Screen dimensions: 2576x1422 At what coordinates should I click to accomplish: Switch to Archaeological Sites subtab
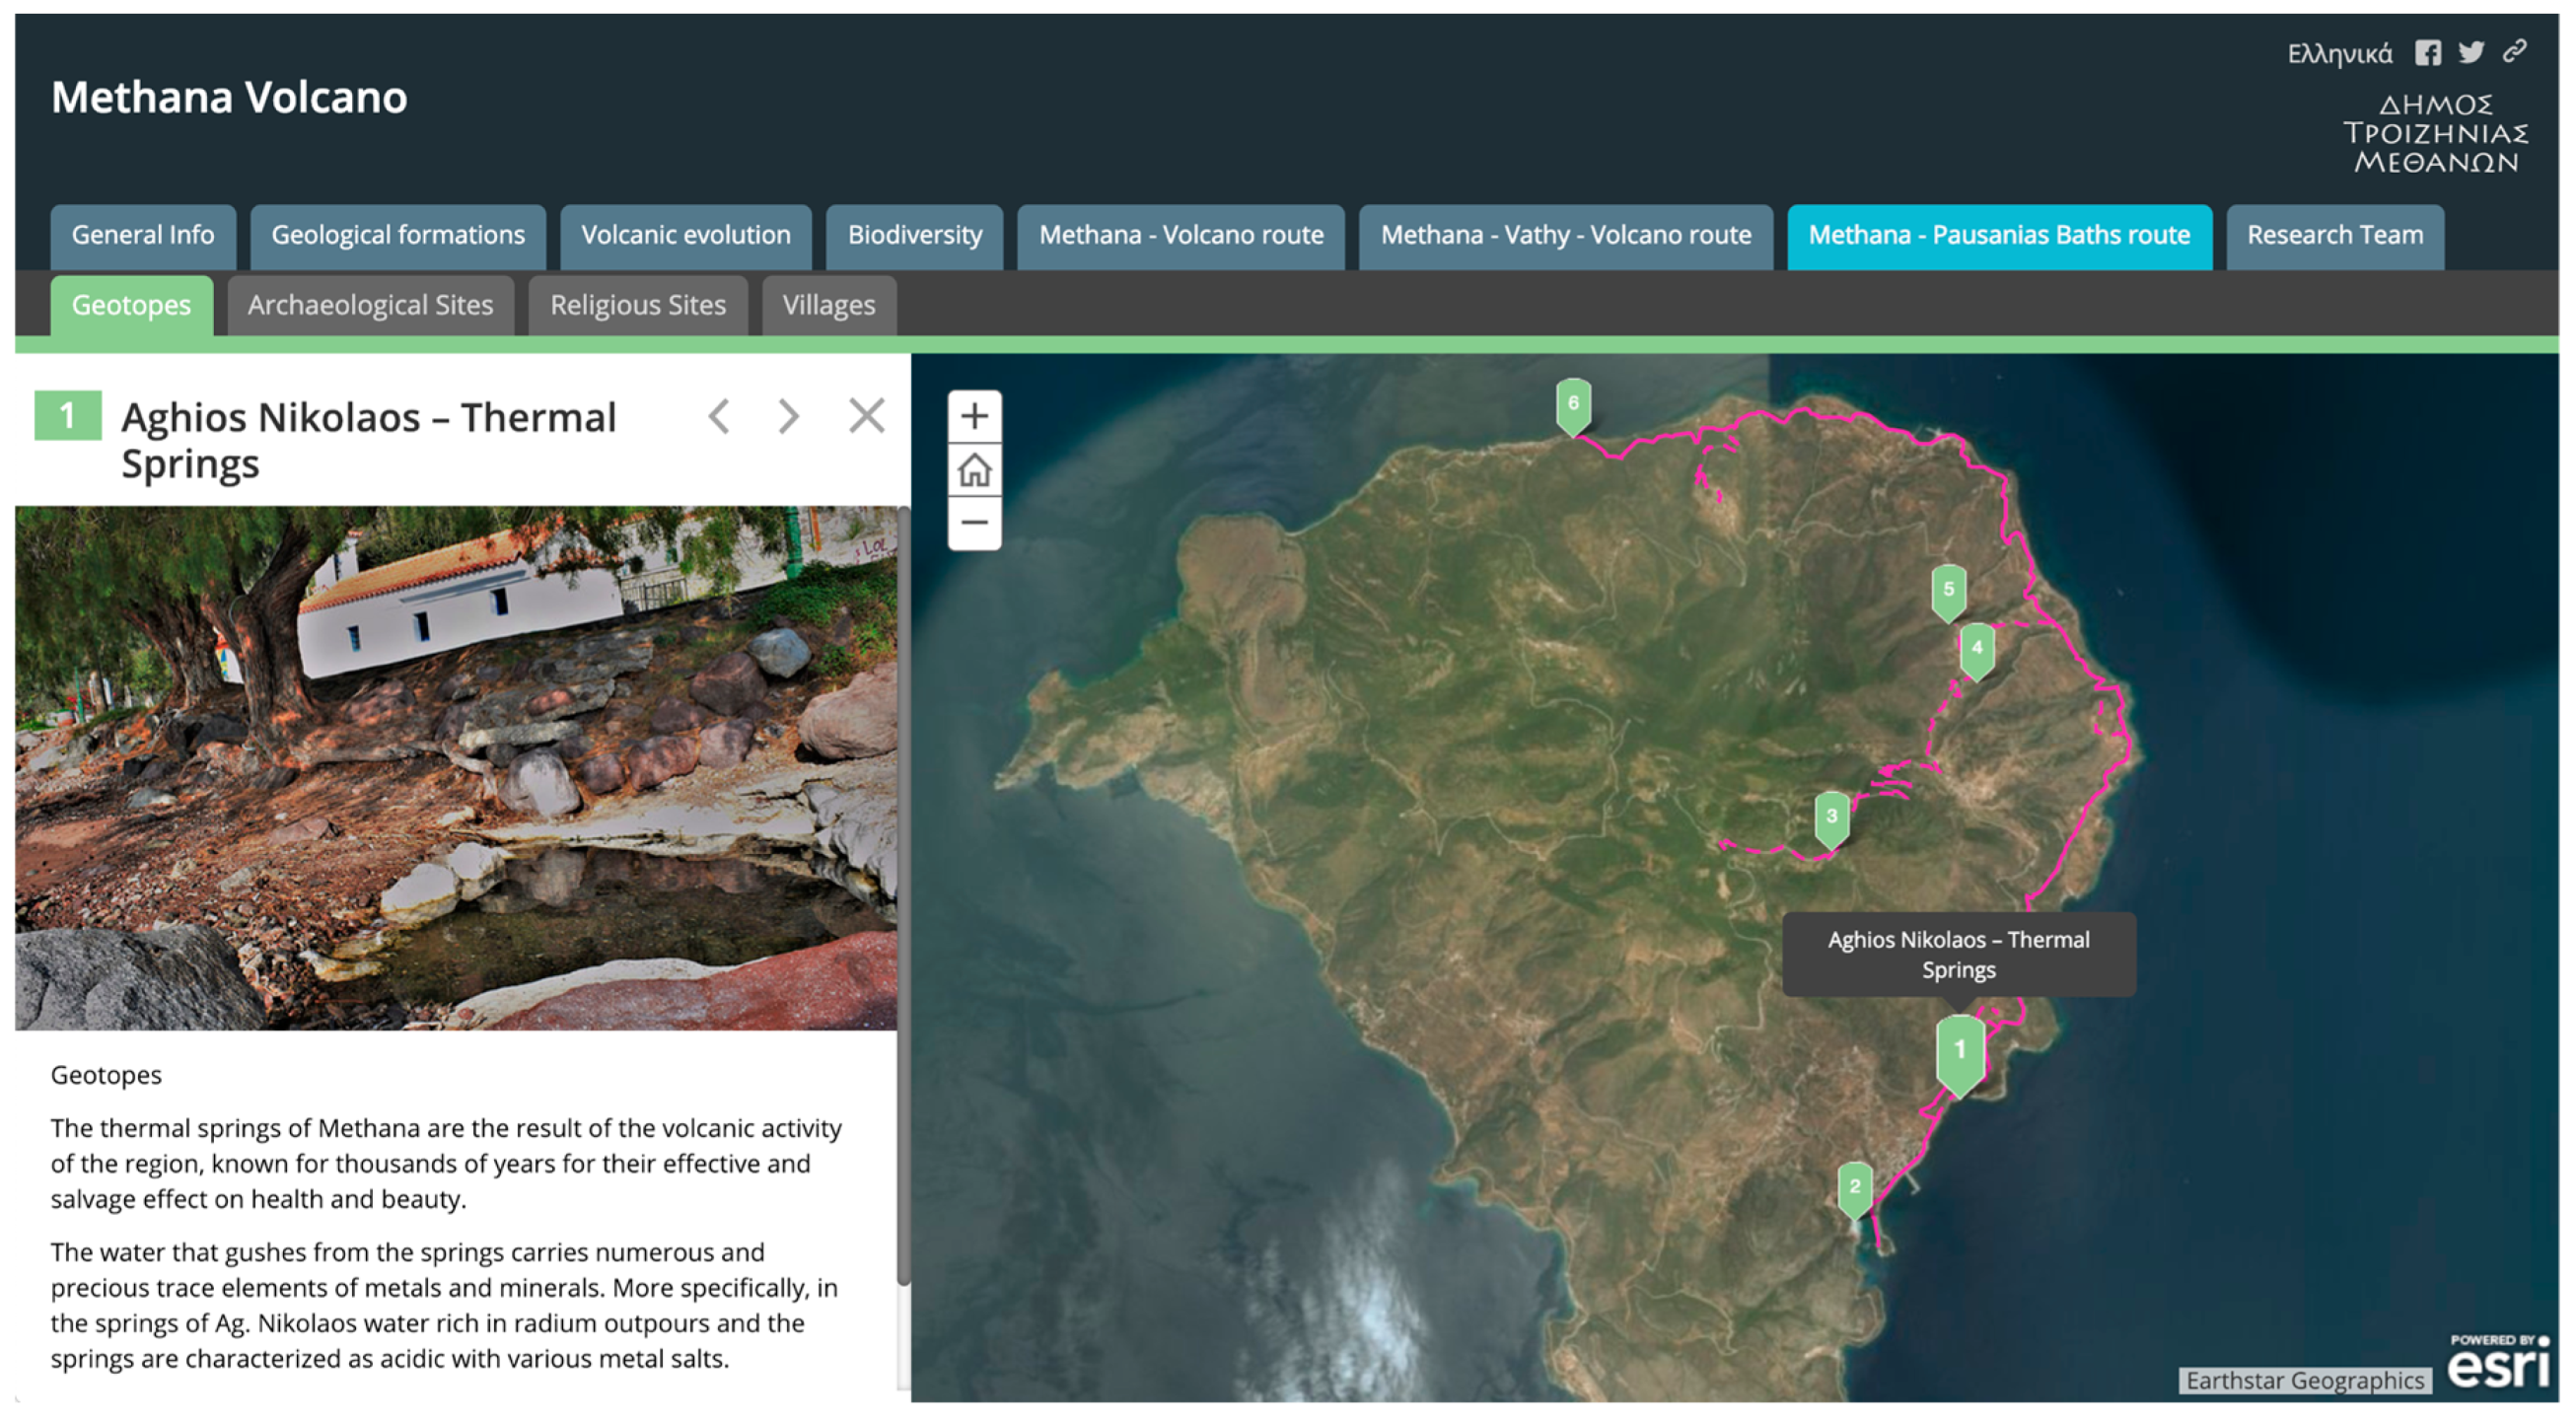370,306
